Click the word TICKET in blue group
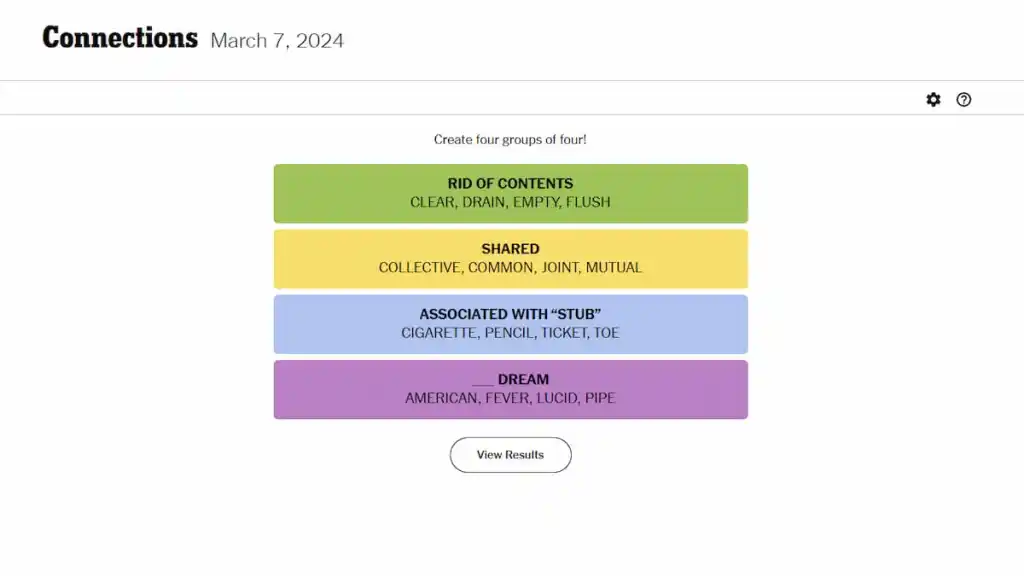The height and width of the screenshot is (576, 1024). pyautogui.click(x=564, y=333)
